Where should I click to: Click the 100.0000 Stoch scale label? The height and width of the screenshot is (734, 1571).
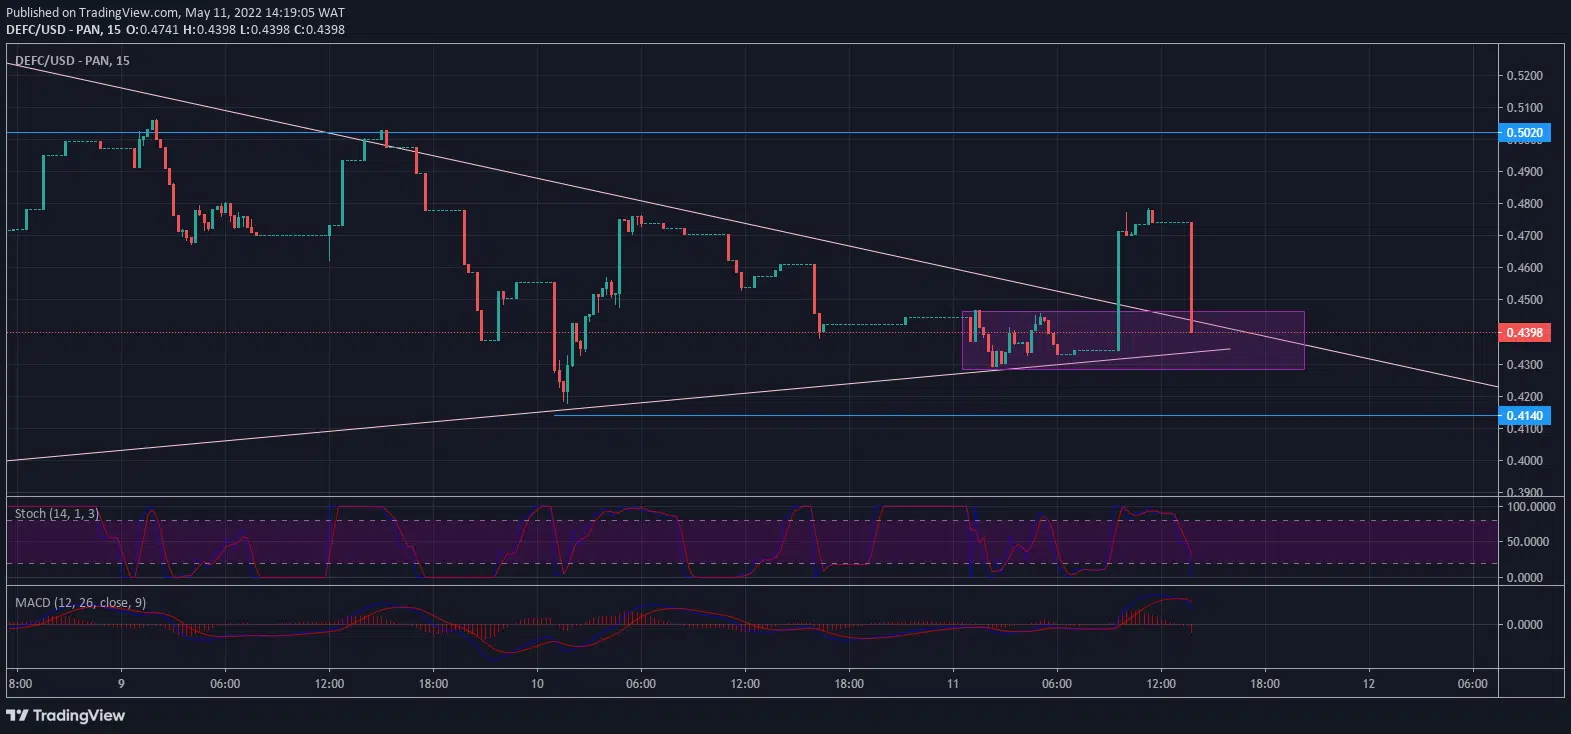coord(1530,507)
